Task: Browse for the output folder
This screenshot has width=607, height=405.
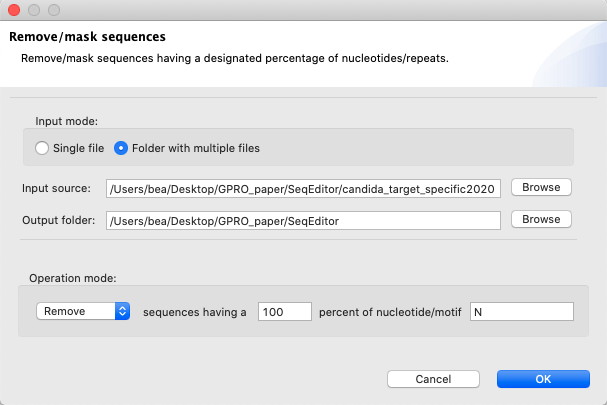Action: click(x=541, y=219)
